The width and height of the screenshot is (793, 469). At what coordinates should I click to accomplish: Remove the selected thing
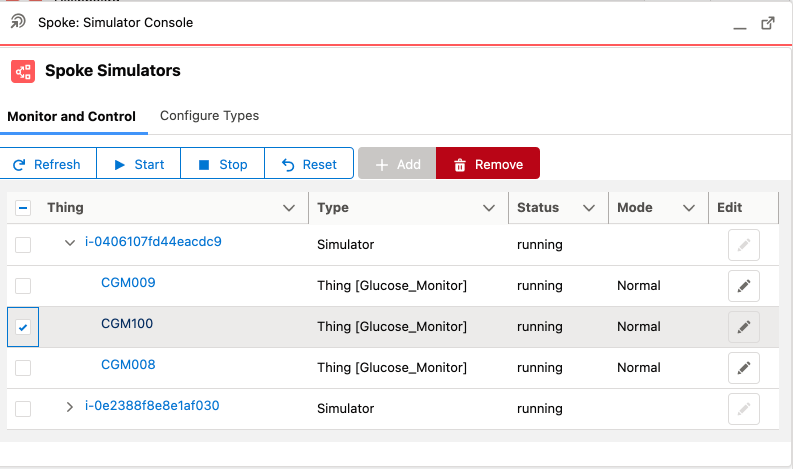(488, 163)
